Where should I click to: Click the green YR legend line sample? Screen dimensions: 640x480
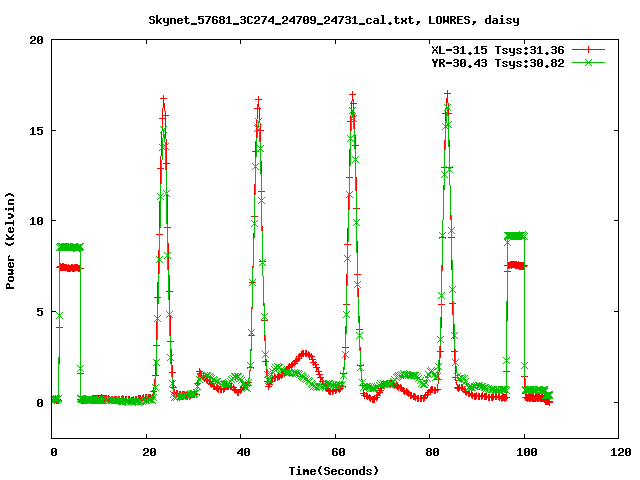point(588,62)
